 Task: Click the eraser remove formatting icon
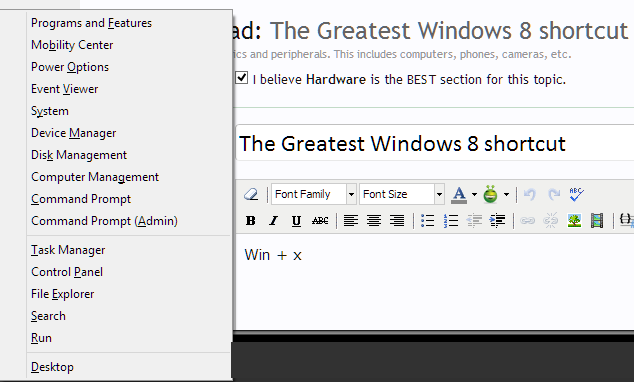(251, 195)
